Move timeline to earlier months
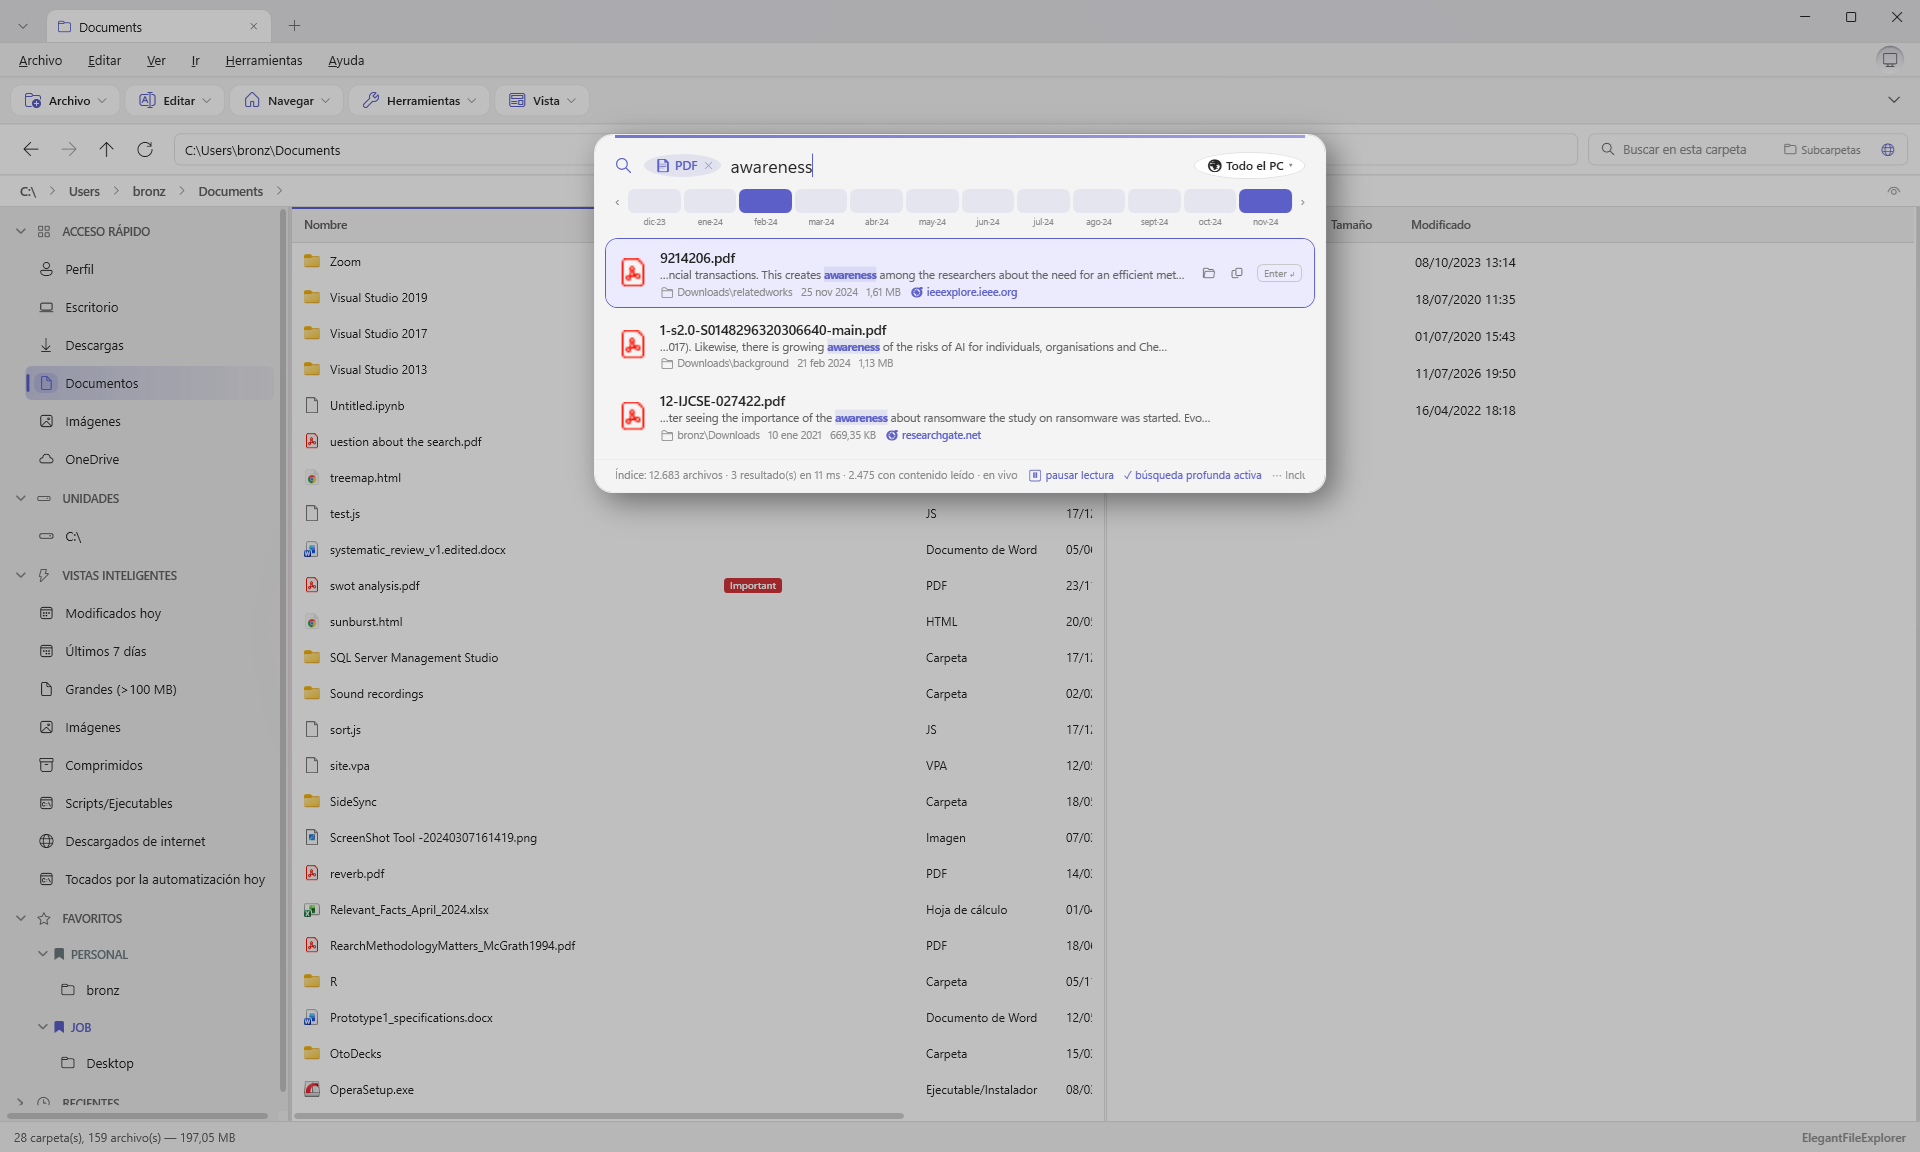 click(x=617, y=202)
